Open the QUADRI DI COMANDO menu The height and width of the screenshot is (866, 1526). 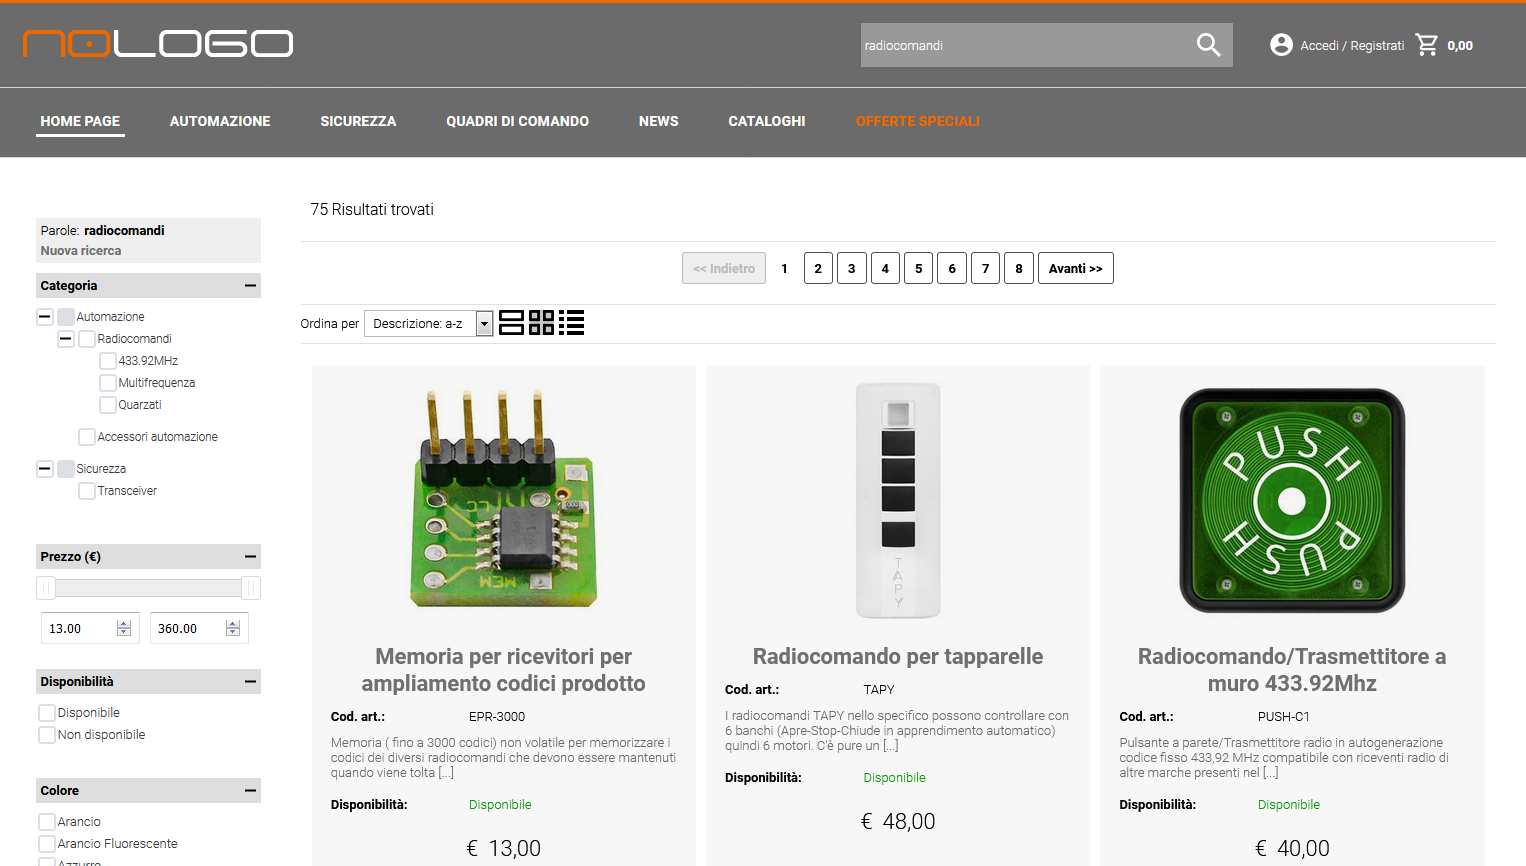coord(518,121)
